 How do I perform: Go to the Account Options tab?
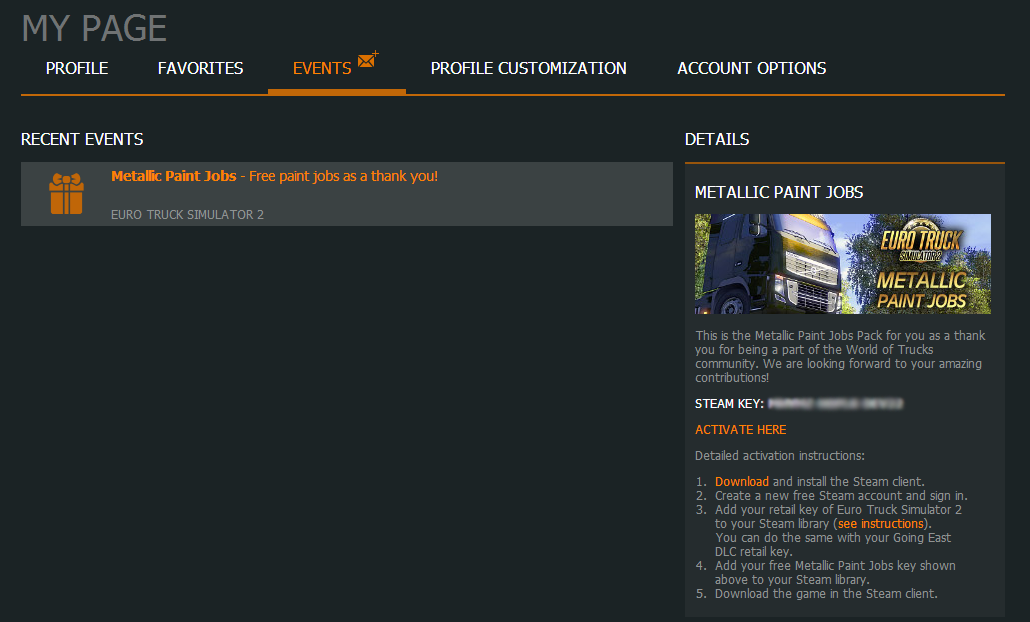751,68
